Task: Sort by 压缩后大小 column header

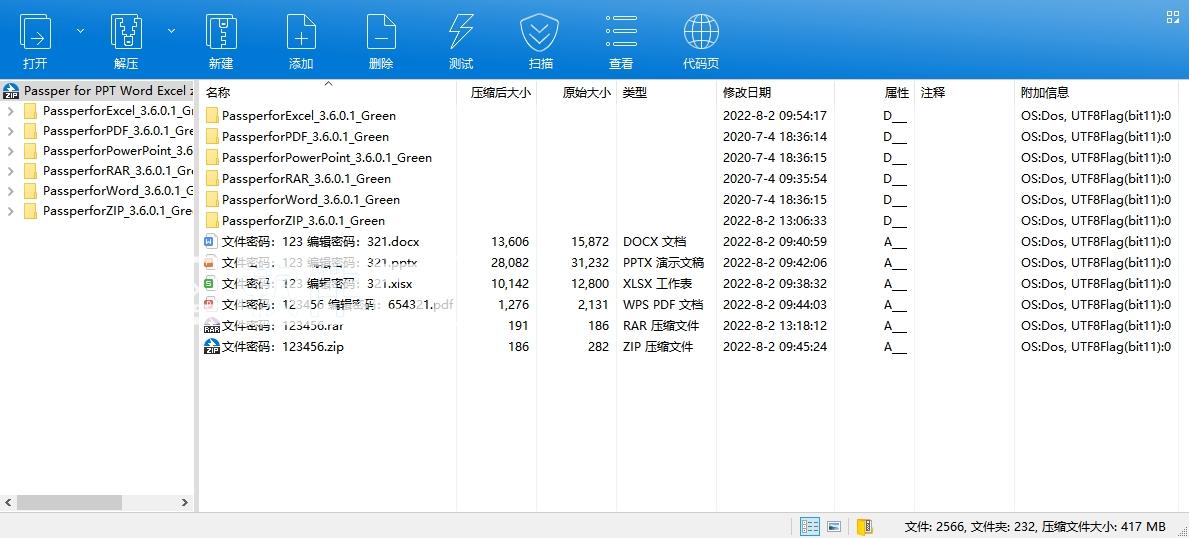Action: tap(500, 92)
